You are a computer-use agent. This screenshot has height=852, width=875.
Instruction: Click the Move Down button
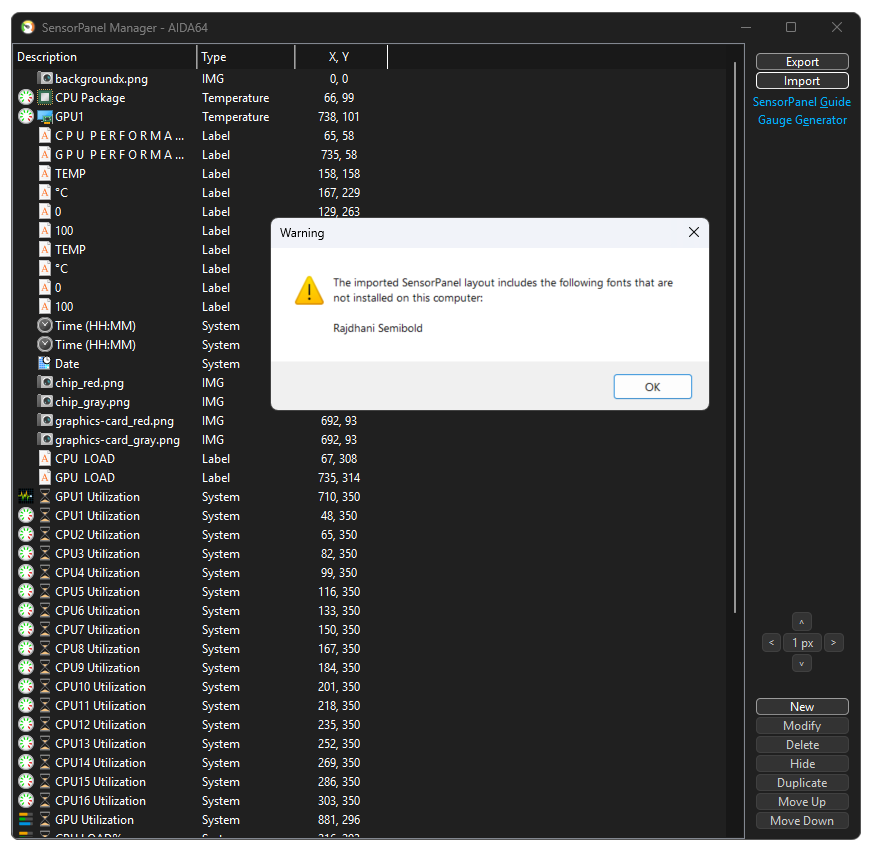click(802, 820)
